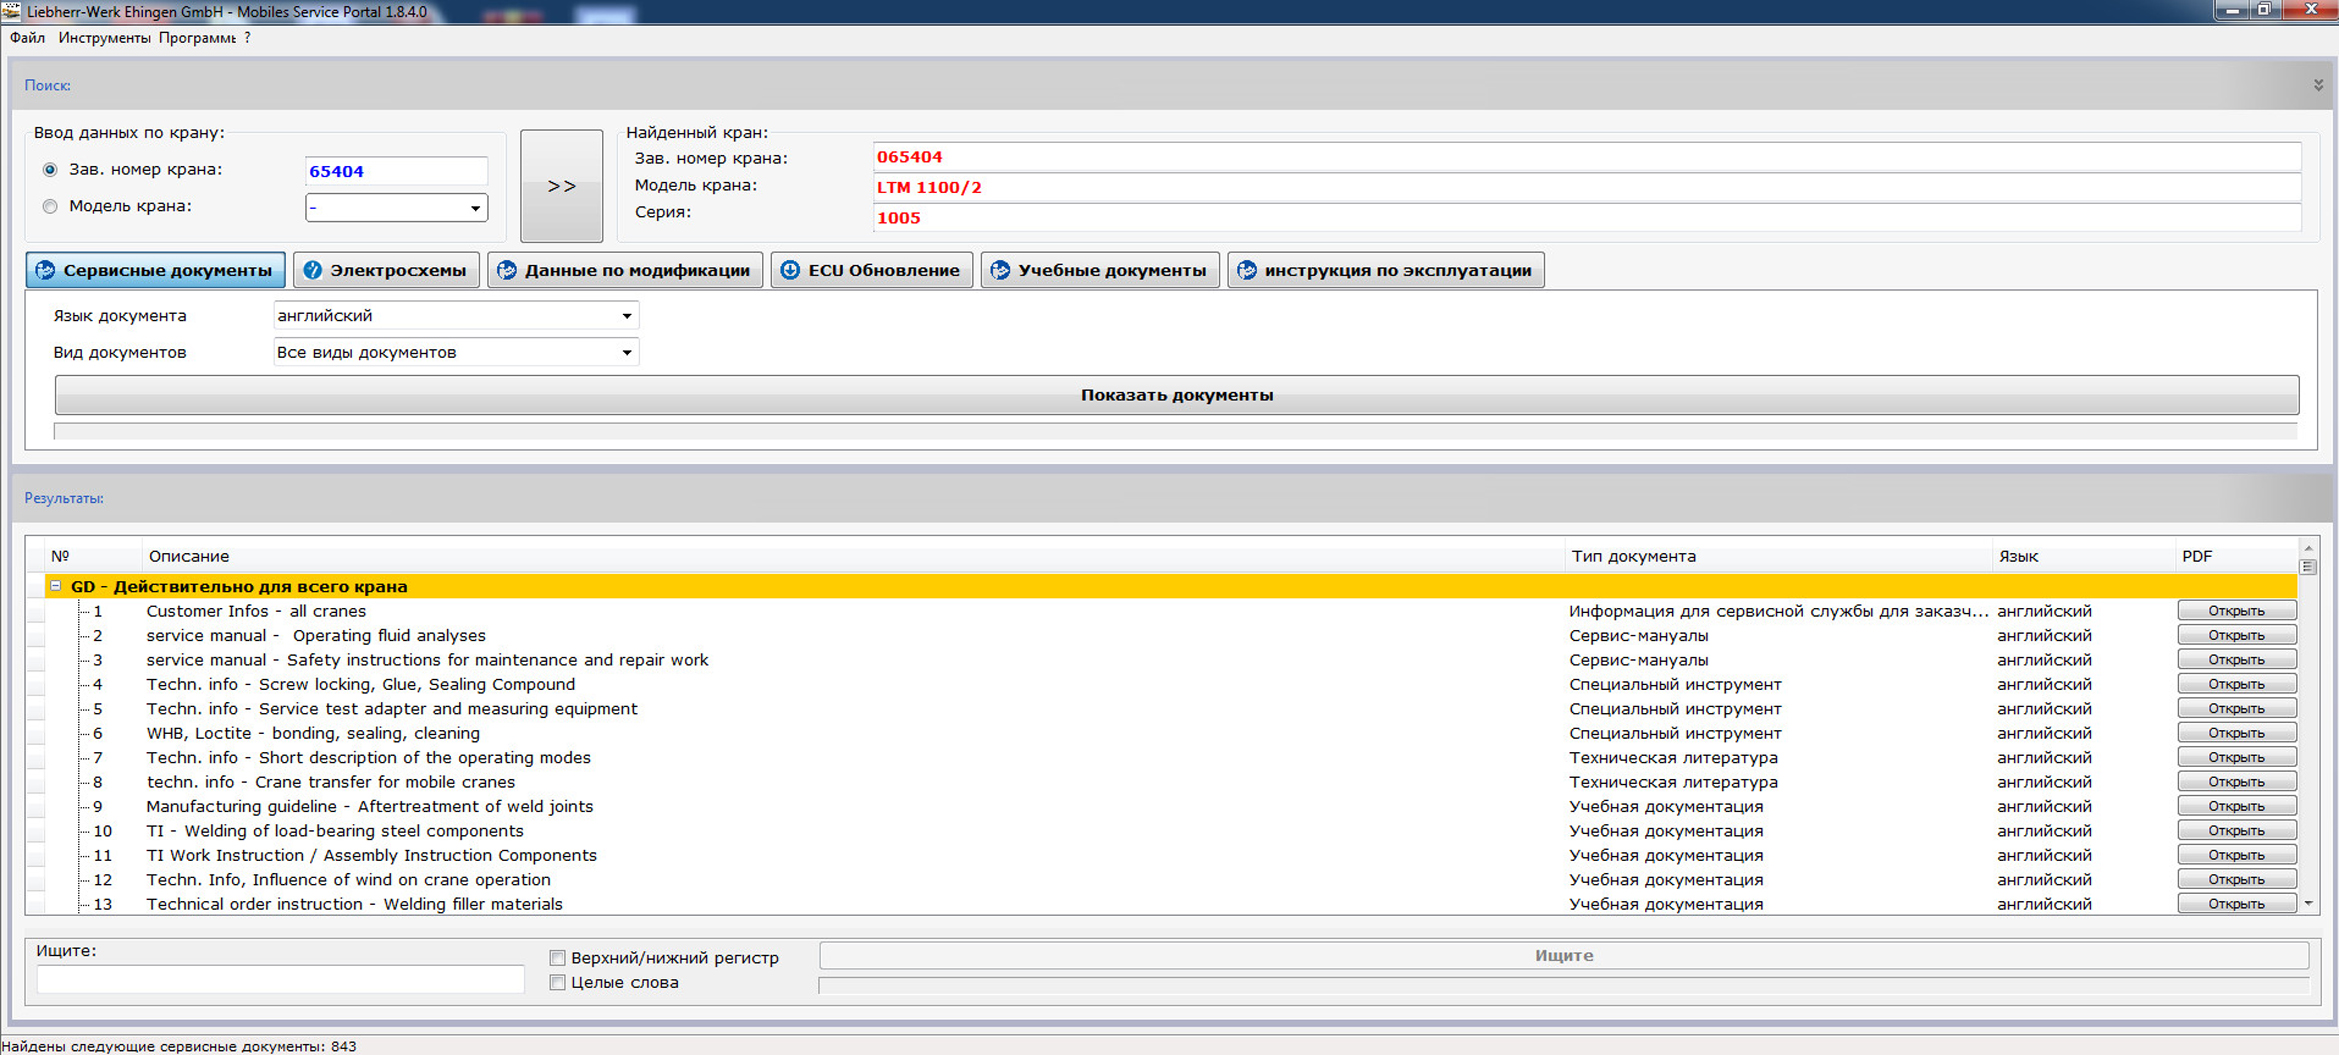Enable the Целые слова checkbox
Image resolution: width=2339 pixels, height=1055 pixels.
[x=558, y=983]
